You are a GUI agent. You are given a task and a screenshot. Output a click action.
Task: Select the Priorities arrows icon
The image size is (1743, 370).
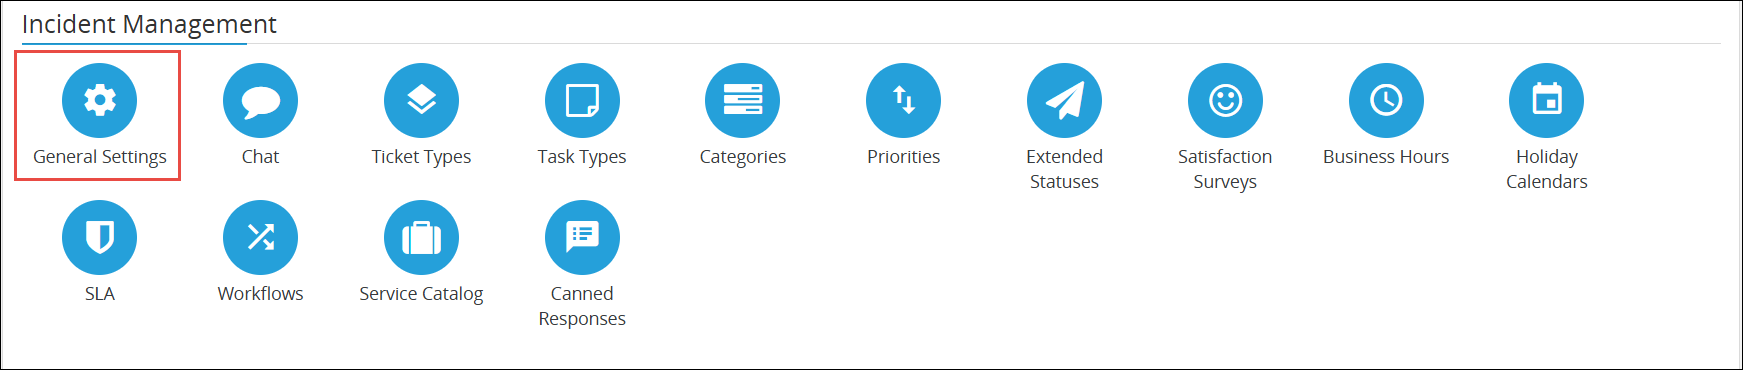coord(903,100)
